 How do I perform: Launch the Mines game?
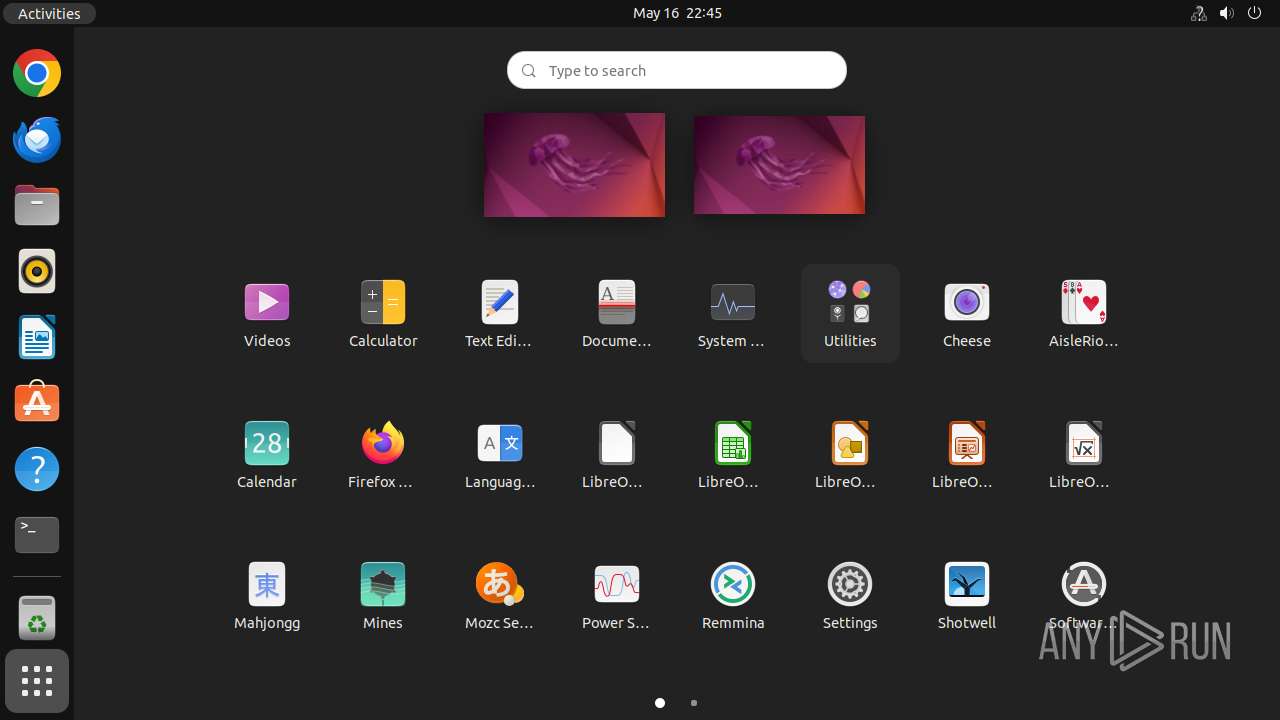click(x=383, y=595)
